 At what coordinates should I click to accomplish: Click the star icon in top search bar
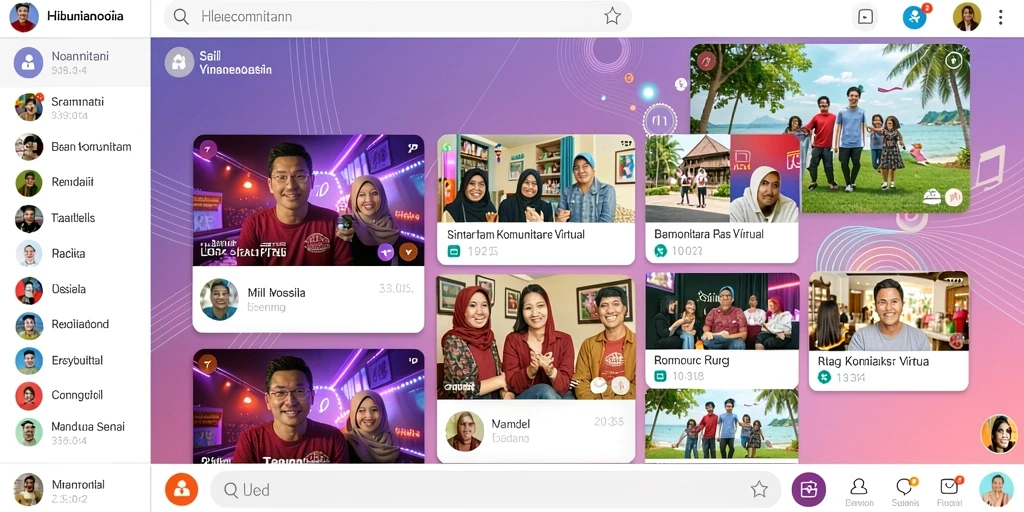point(612,16)
